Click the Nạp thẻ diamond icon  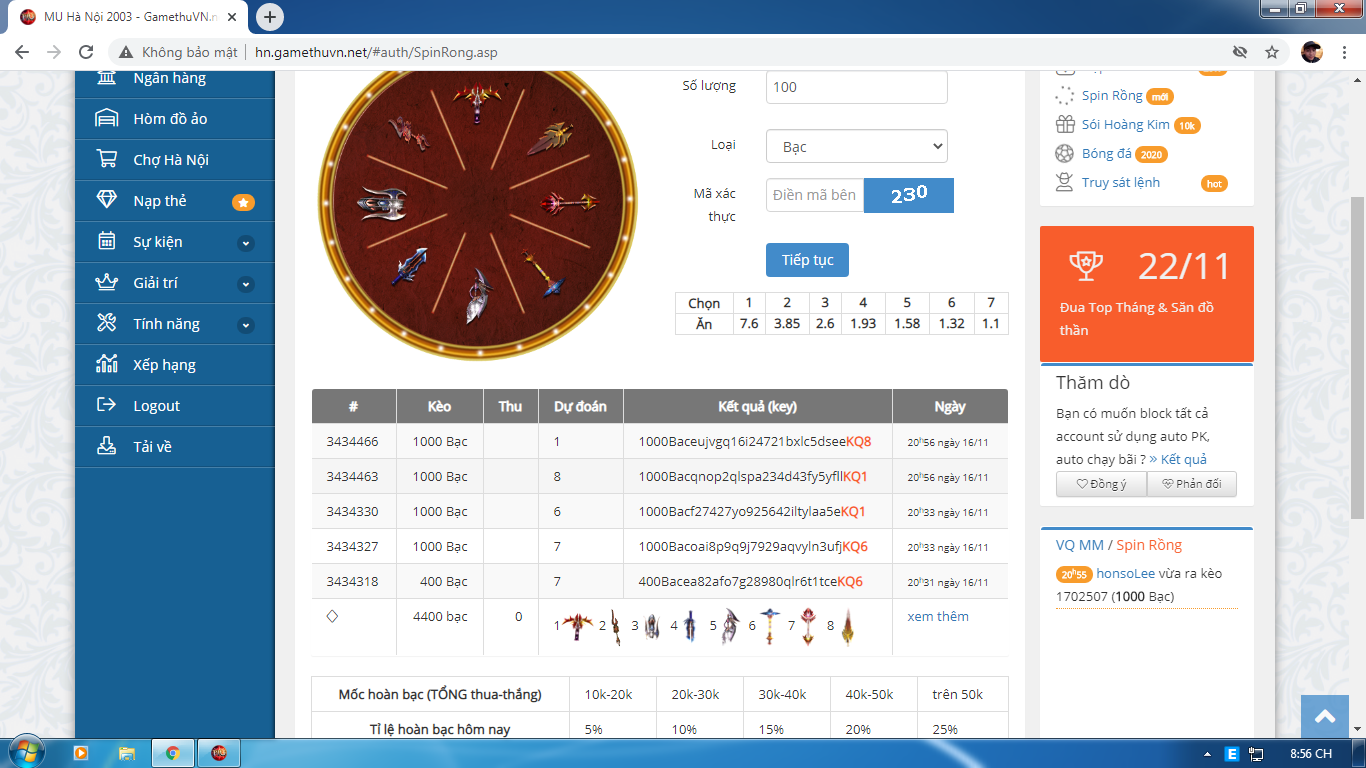tap(106, 201)
